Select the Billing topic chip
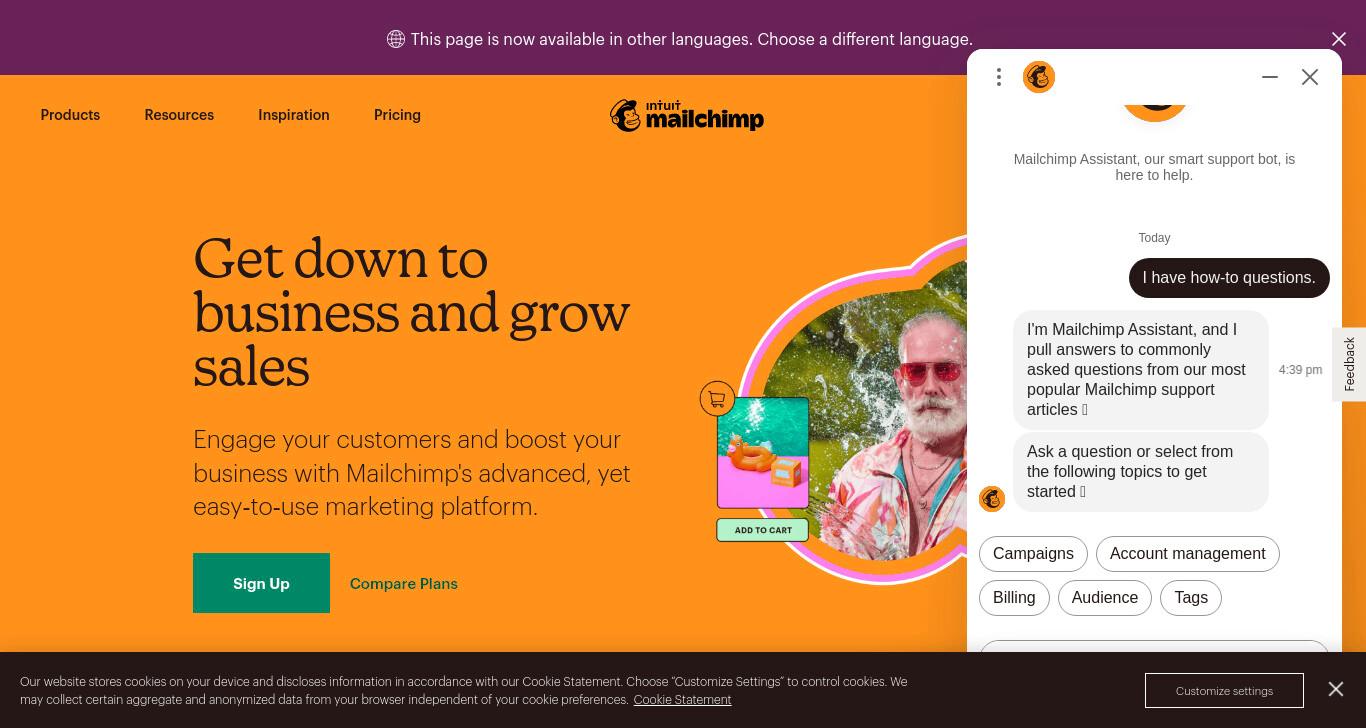The width and height of the screenshot is (1366, 728). click(x=1014, y=598)
